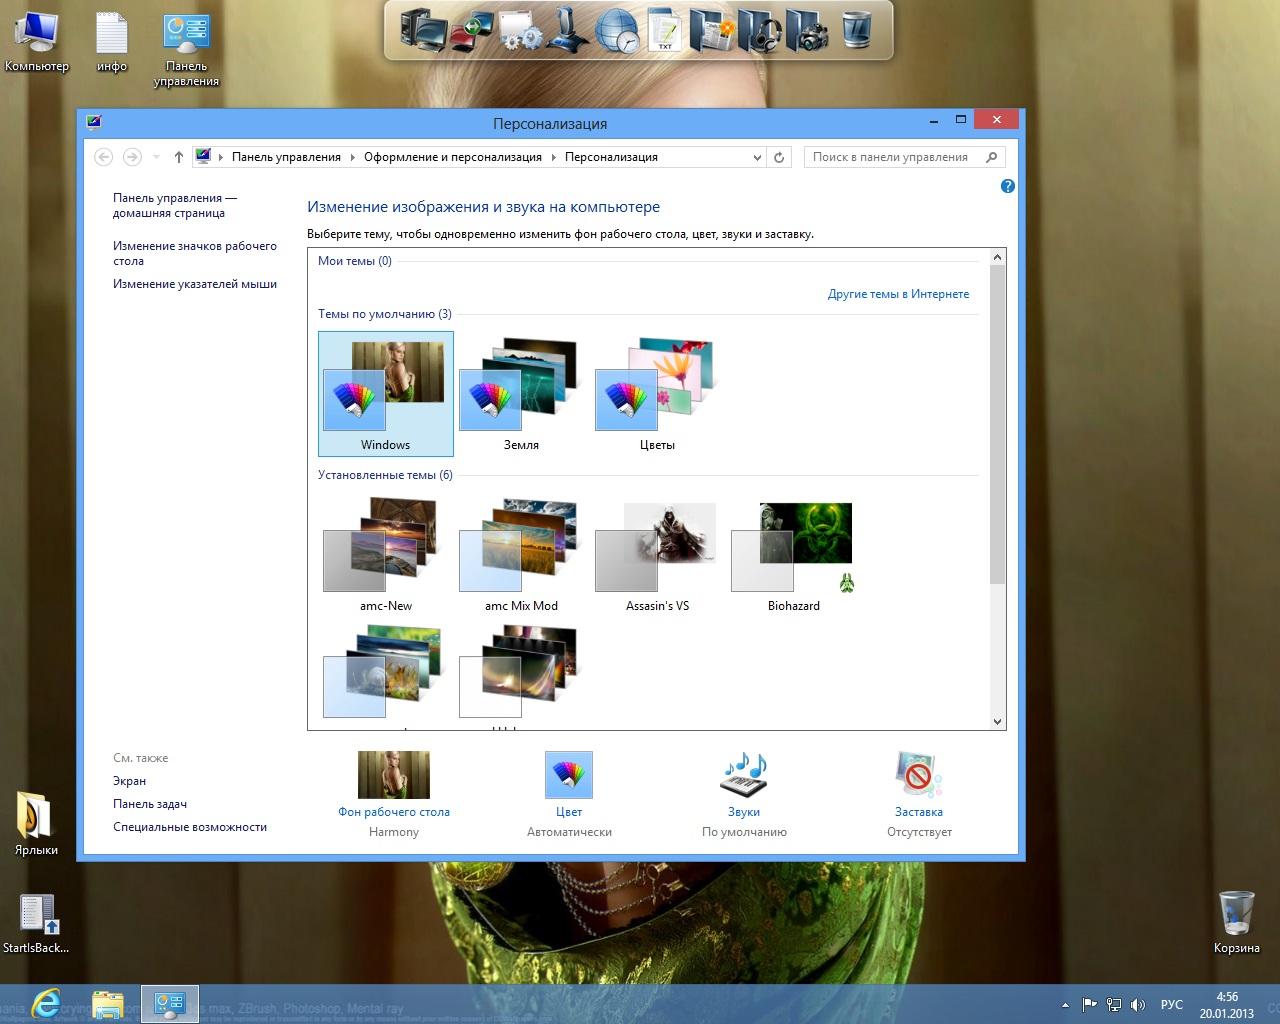Open the Sounds (Звуки) settings icon

pyautogui.click(x=743, y=776)
